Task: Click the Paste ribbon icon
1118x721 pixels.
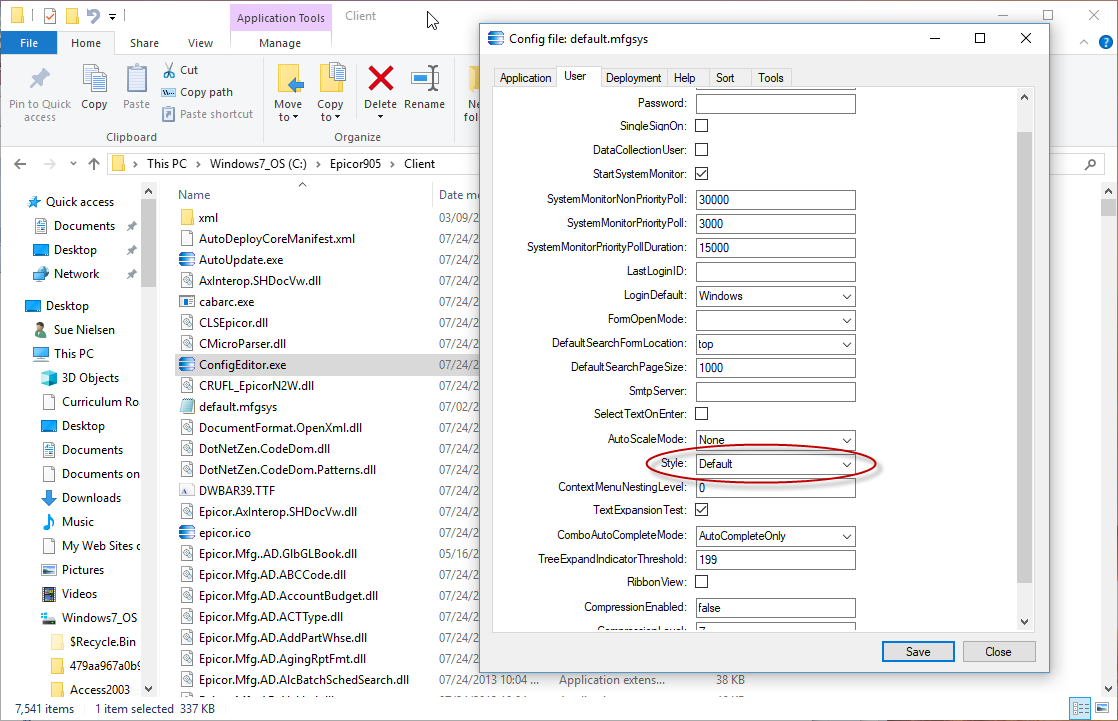Action: (136, 79)
